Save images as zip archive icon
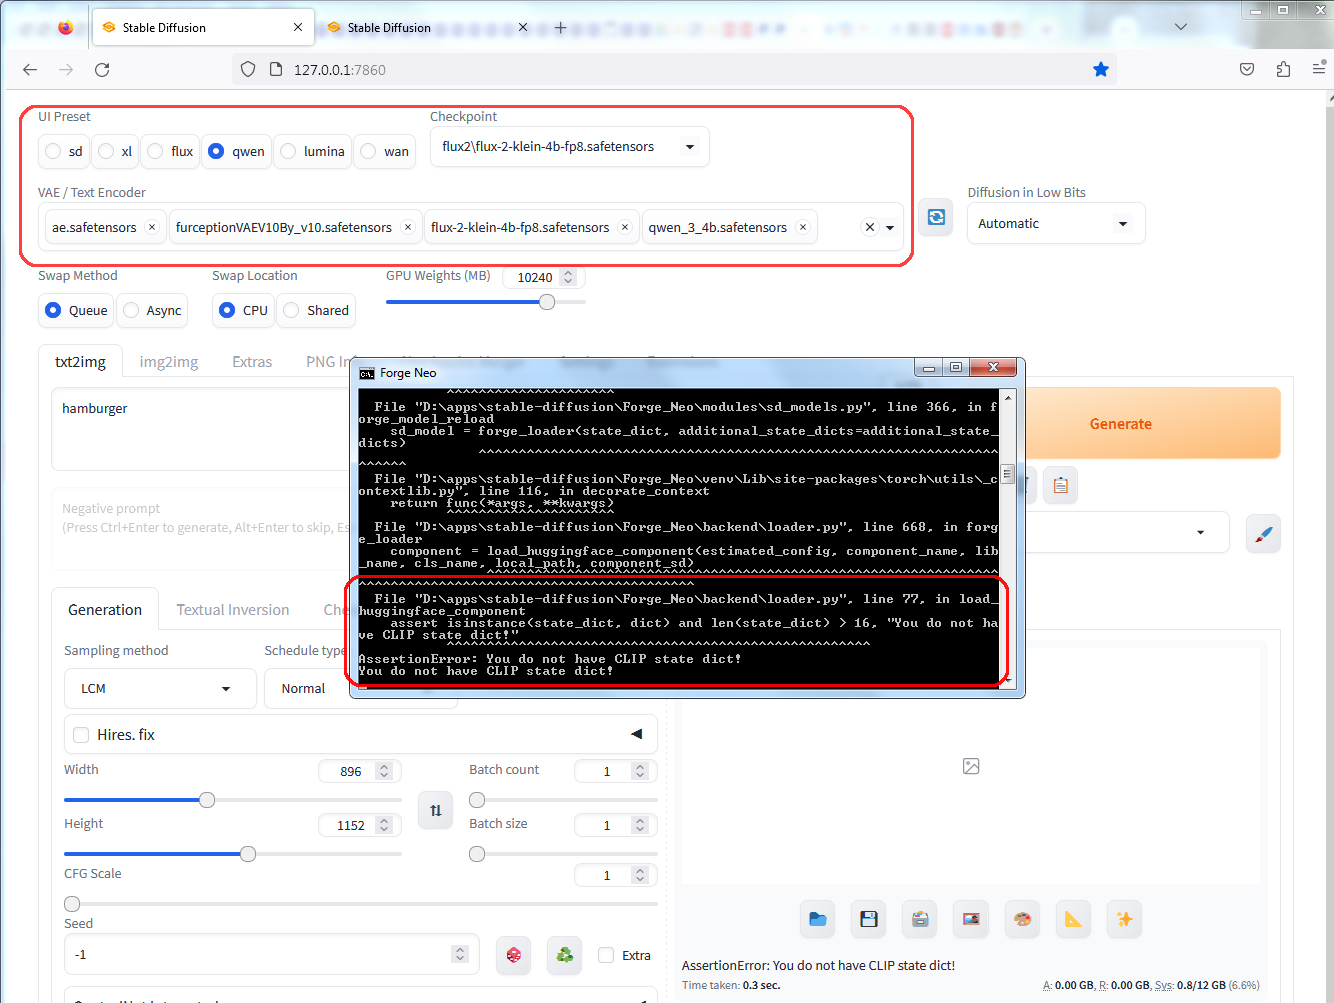The image size is (1334, 1003). pos(920,919)
